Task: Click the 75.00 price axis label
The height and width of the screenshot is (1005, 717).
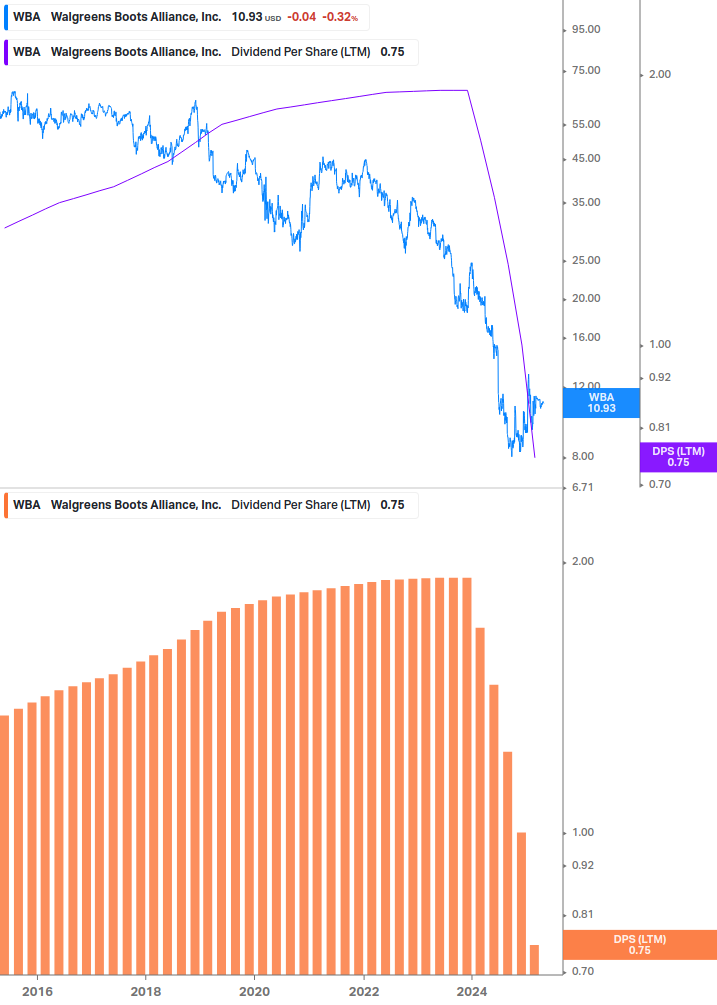Action: coord(586,71)
